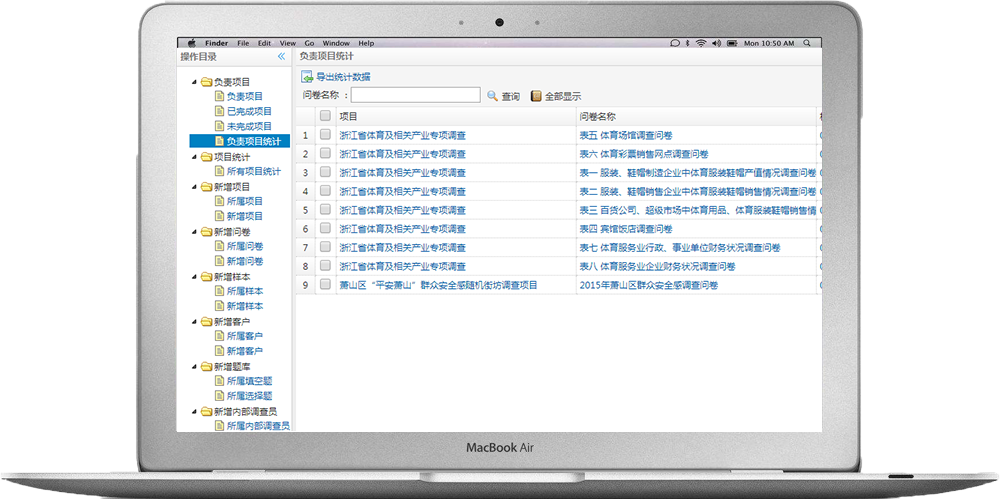Select the checkbox on row 9
This screenshot has height=500, width=1000.
(325, 285)
